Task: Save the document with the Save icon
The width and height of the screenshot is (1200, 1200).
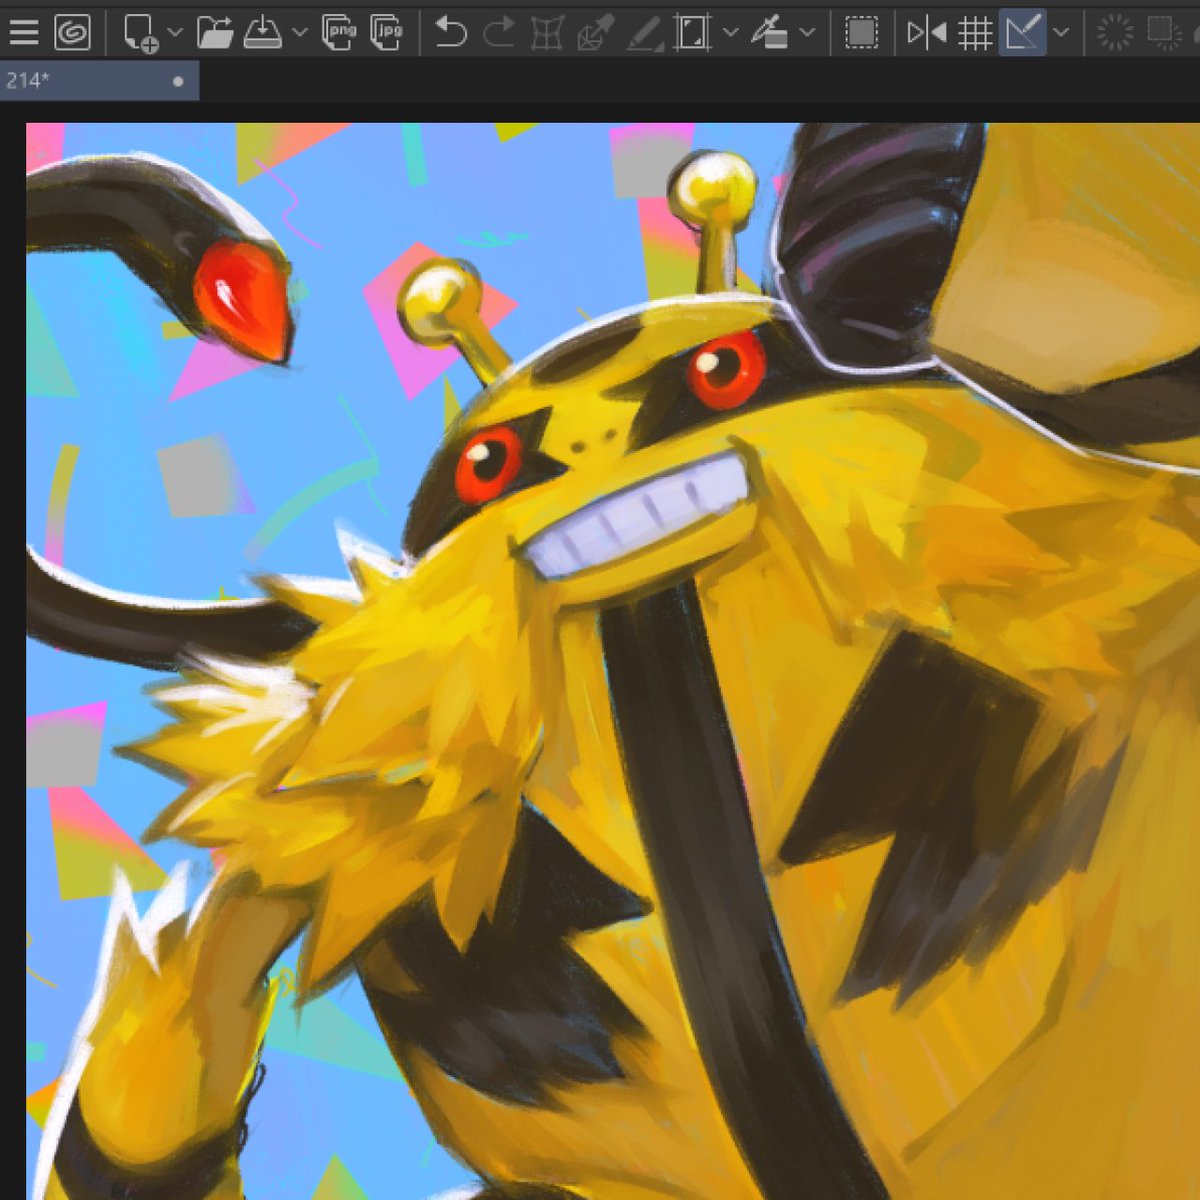Action: coord(262,33)
